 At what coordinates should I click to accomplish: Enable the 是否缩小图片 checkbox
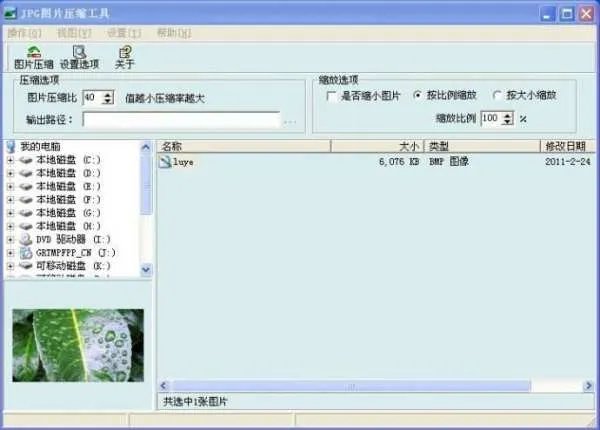point(331,96)
